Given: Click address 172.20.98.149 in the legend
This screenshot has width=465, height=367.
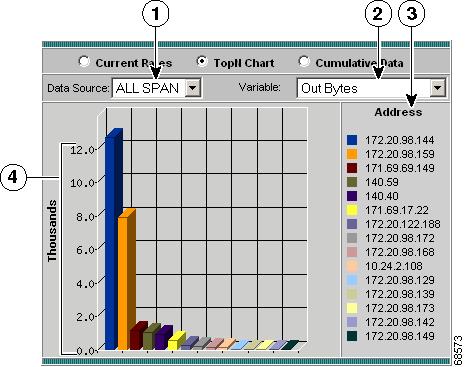Looking at the screenshot, I should coord(400,336).
